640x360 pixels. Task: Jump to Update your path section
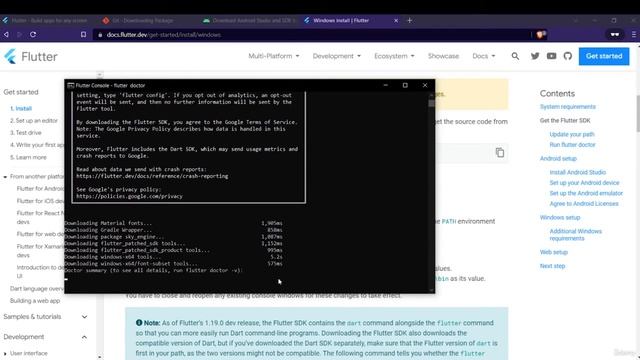pyautogui.click(x=572, y=134)
